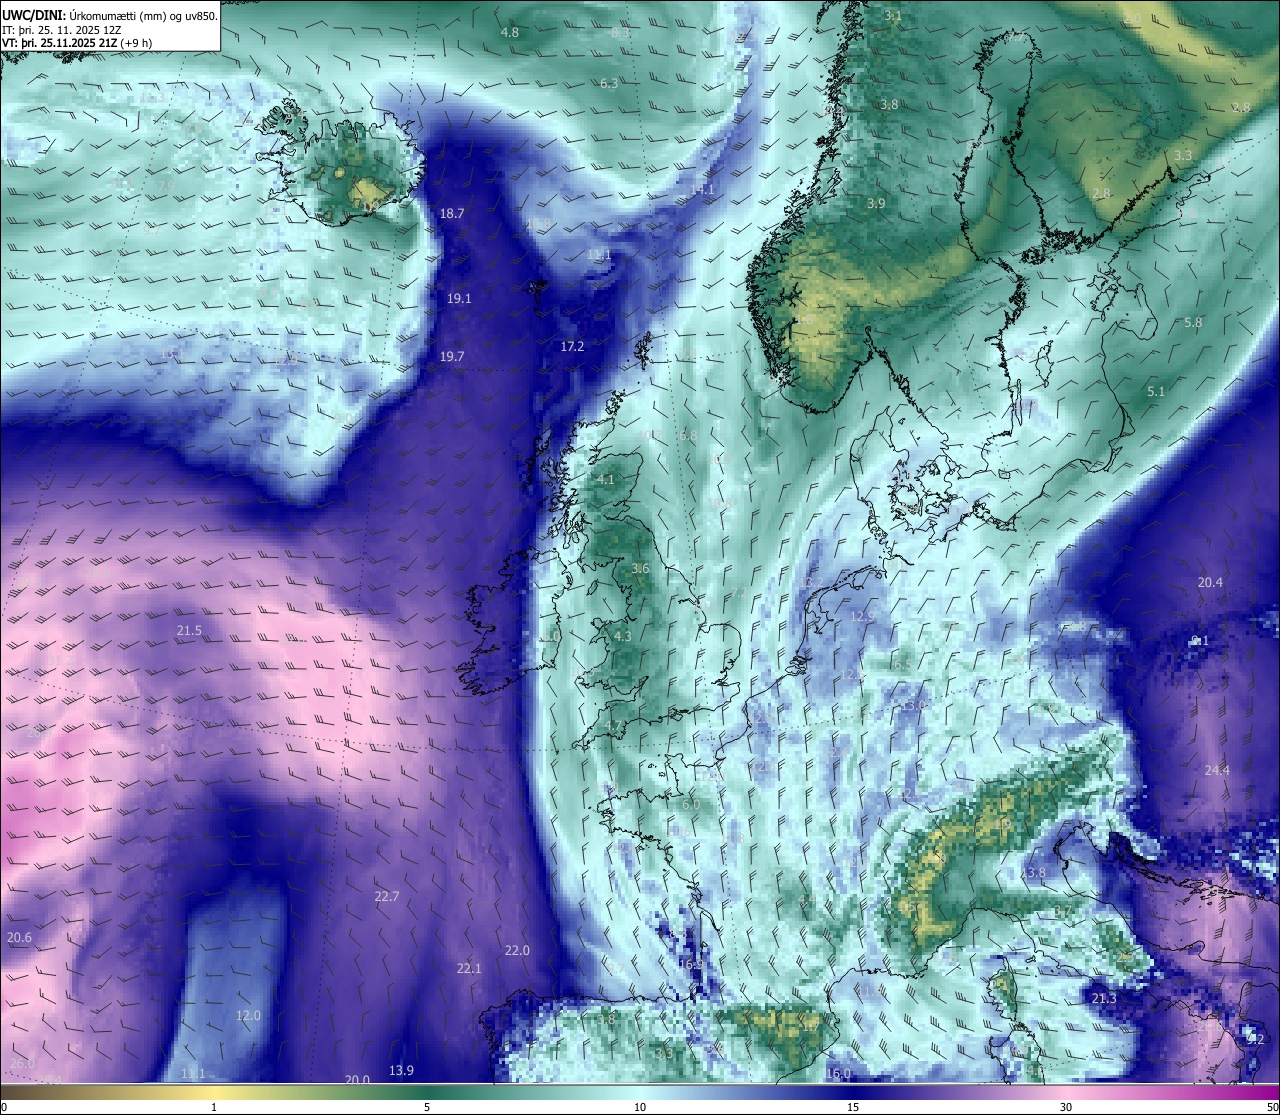
Task: Click the map value '19.1'
Action: tap(459, 298)
